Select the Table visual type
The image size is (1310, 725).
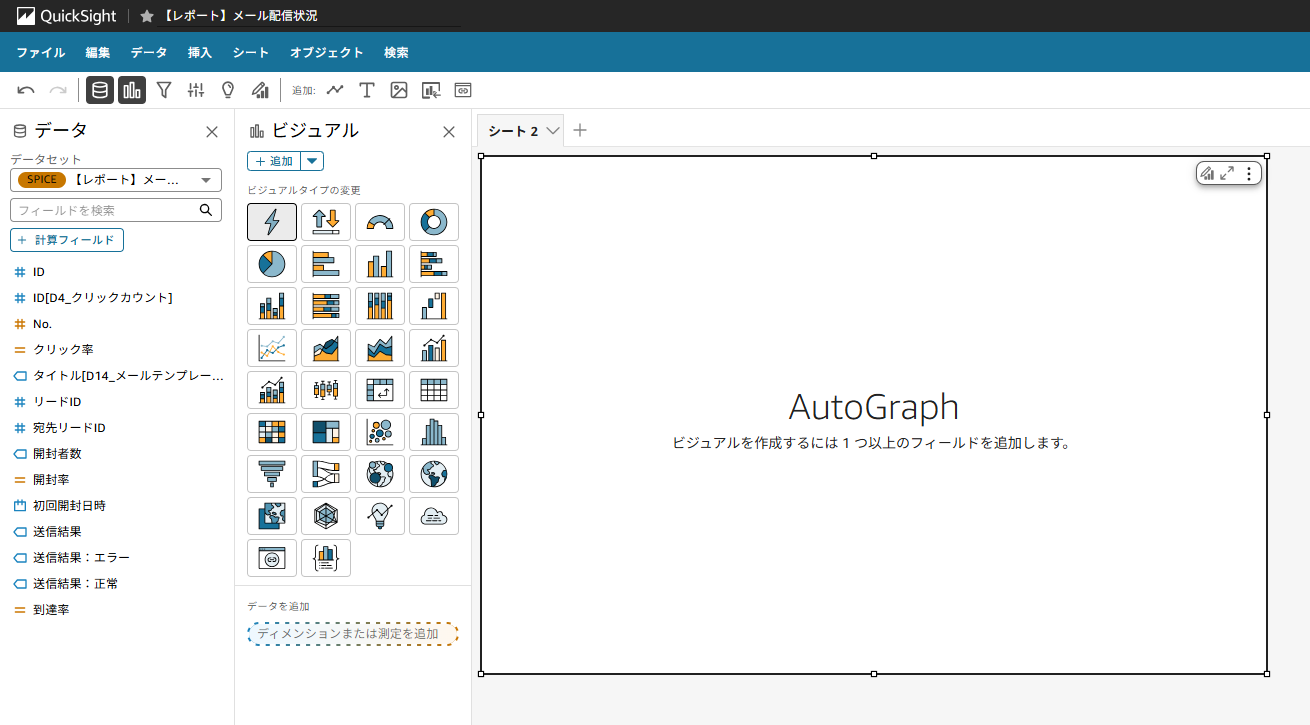point(434,390)
